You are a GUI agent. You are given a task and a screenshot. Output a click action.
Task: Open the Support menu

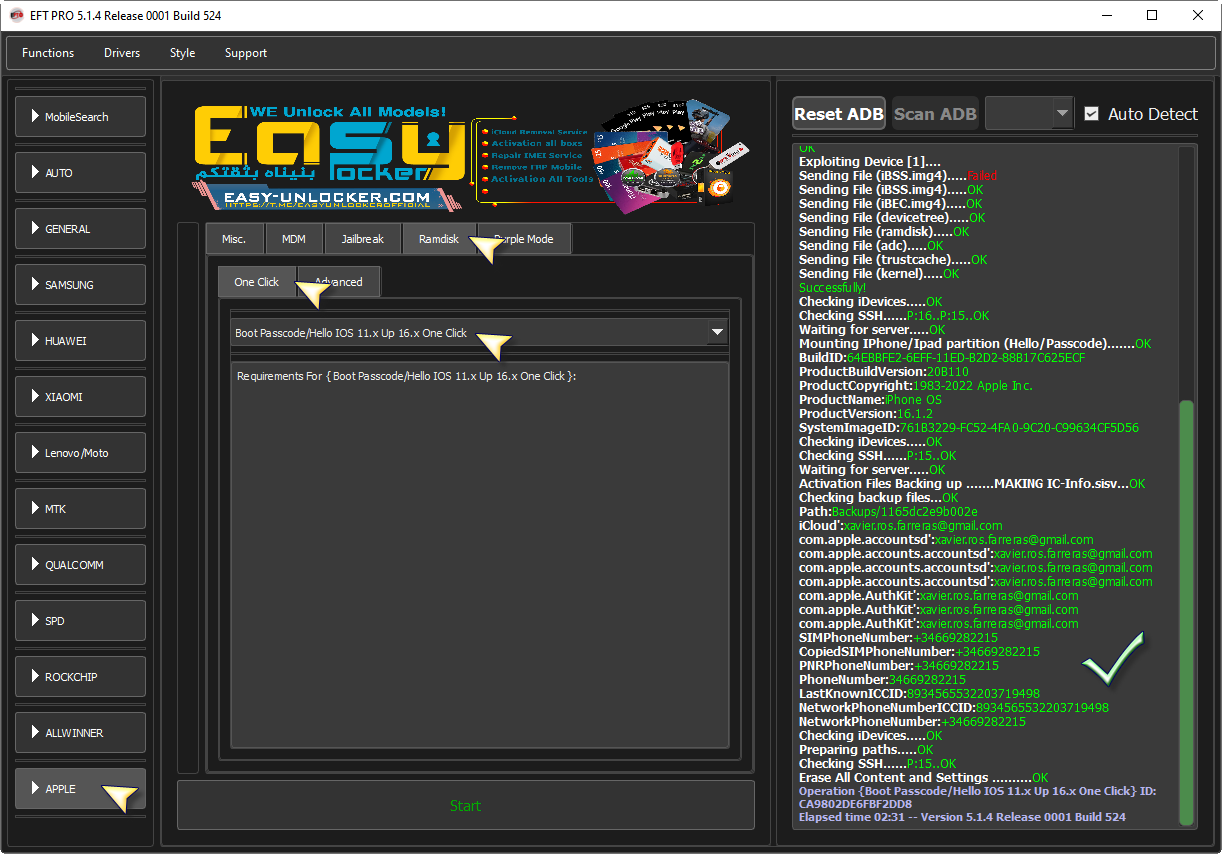[x=246, y=53]
